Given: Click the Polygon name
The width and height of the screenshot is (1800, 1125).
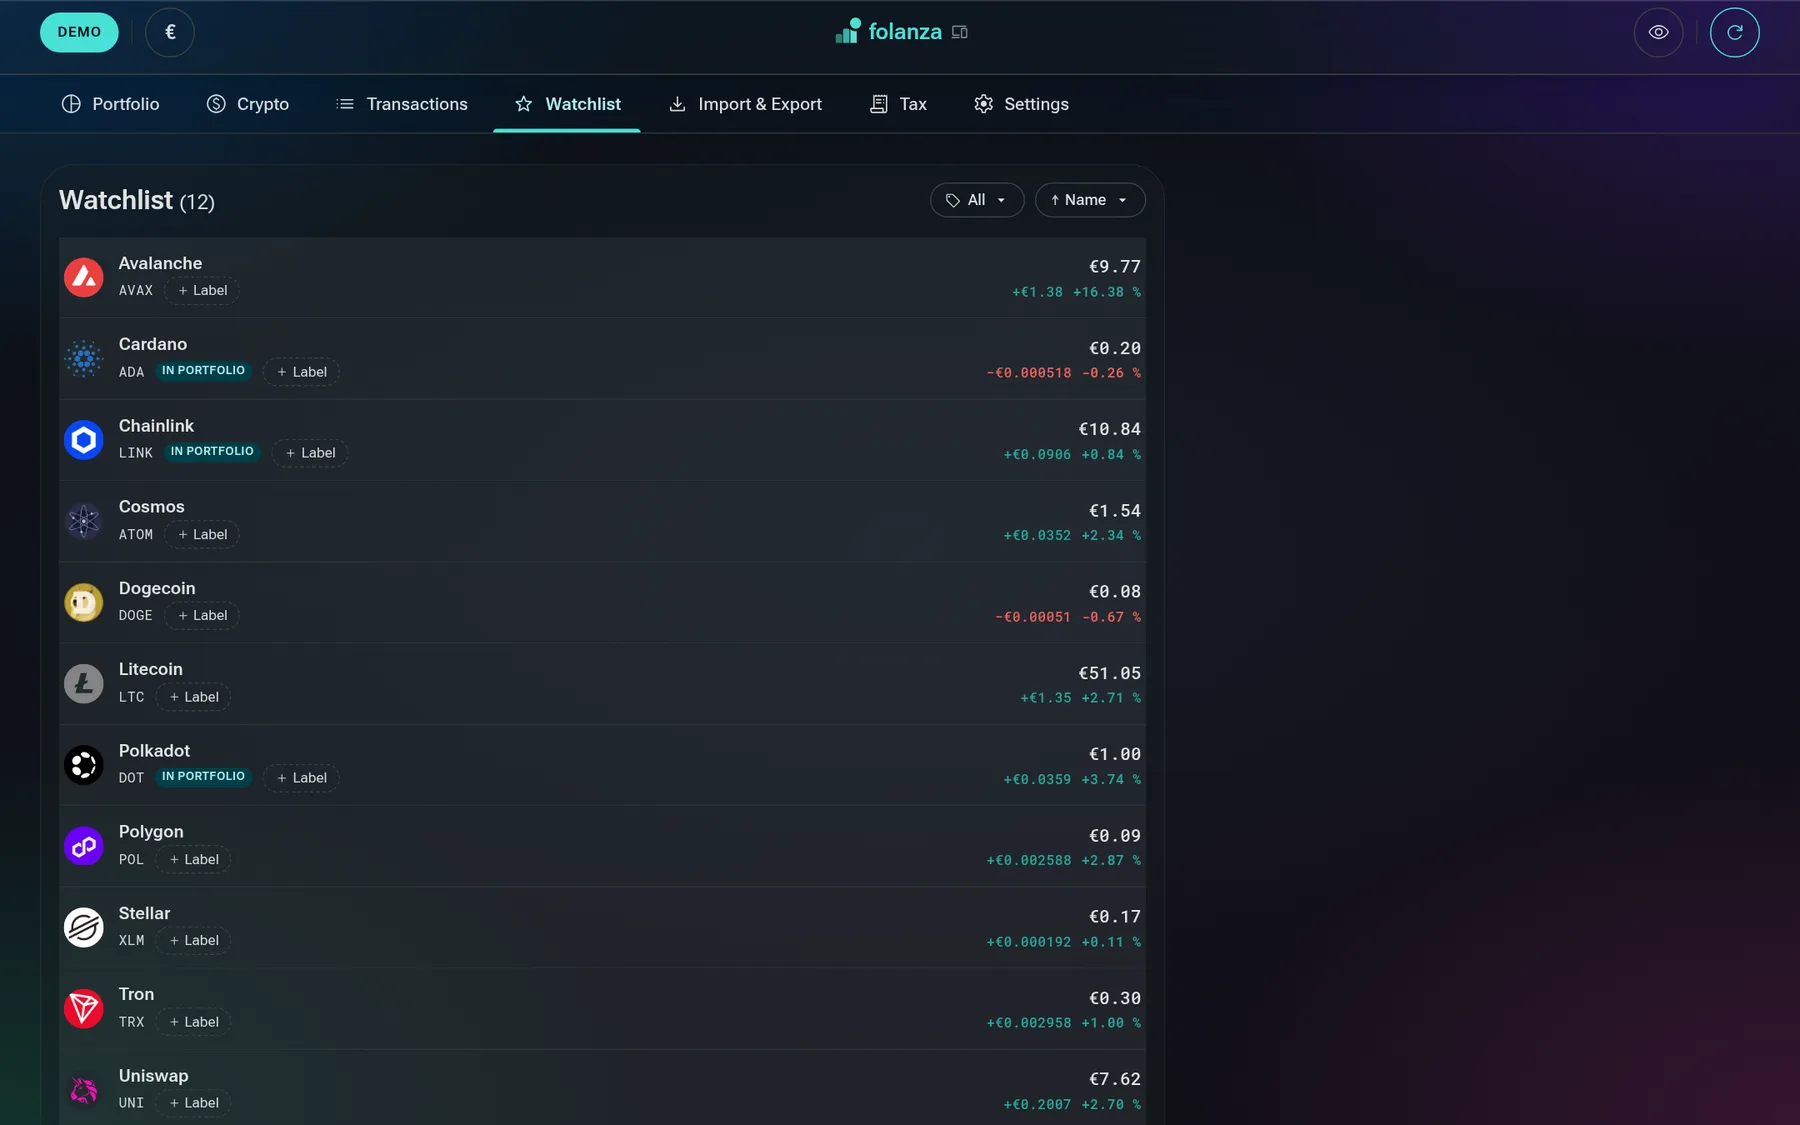Looking at the screenshot, I should (x=151, y=832).
